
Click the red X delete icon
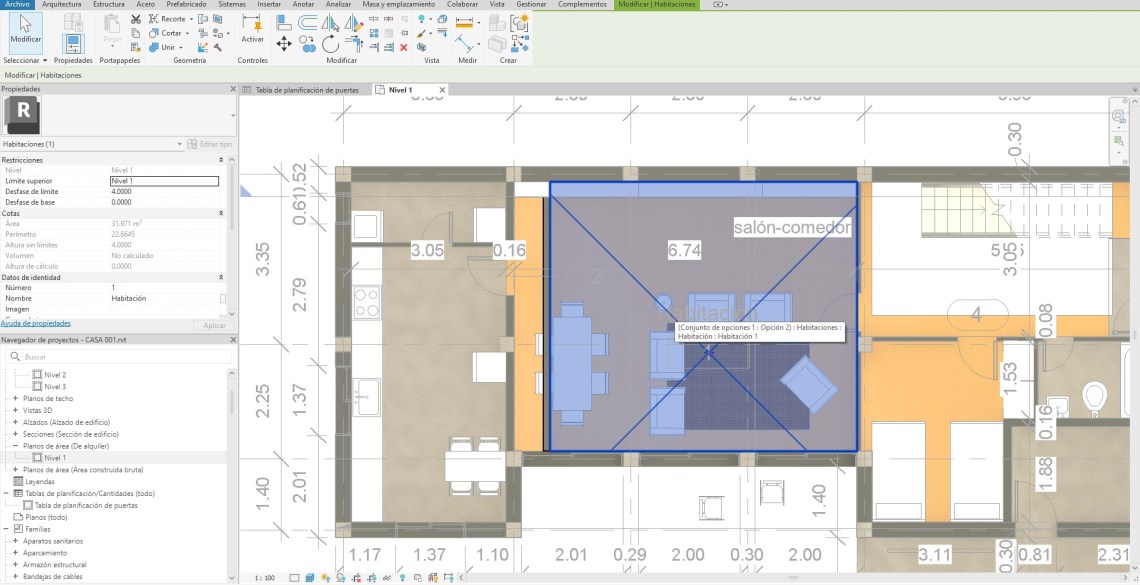pyautogui.click(x=403, y=47)
